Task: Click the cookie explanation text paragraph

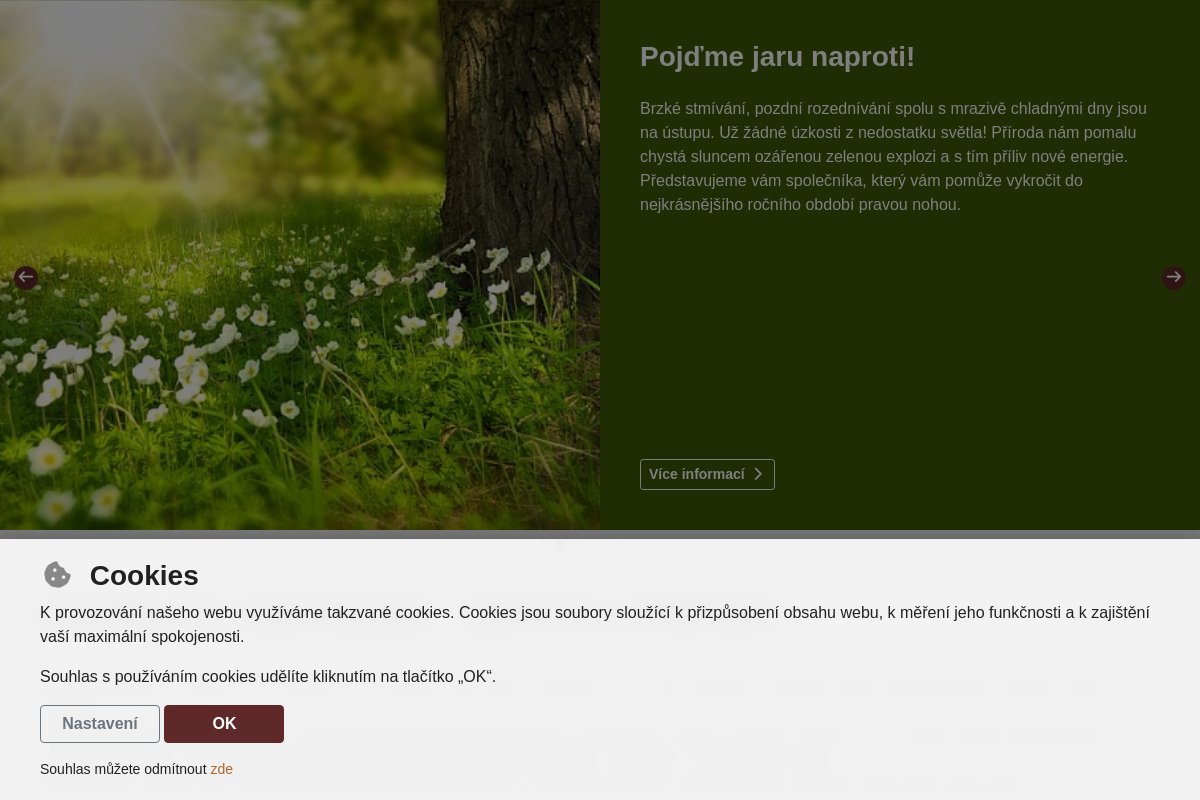Action: (594, 624)
